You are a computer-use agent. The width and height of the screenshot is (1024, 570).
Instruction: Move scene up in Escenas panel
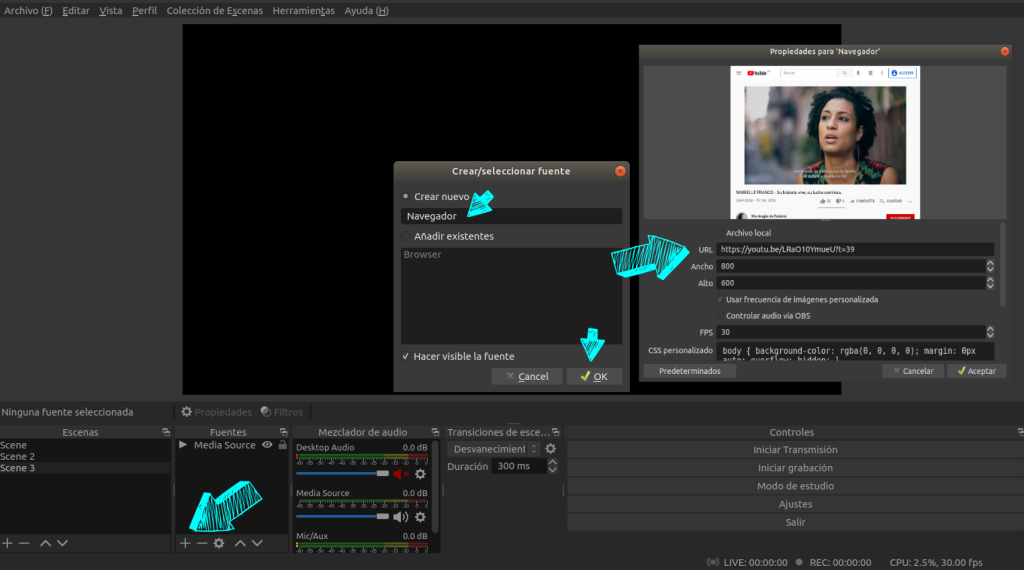45,543
